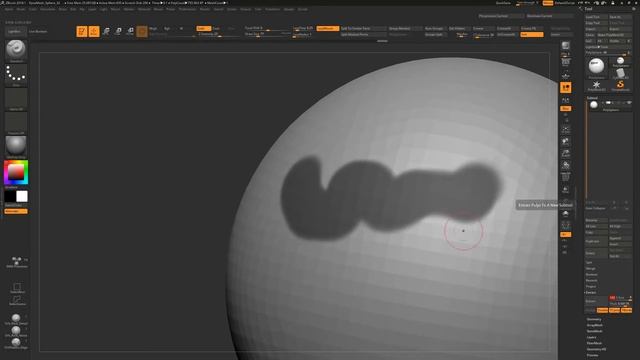Click the Auto Groups button
Screen dimensions: 640x360
435,29
